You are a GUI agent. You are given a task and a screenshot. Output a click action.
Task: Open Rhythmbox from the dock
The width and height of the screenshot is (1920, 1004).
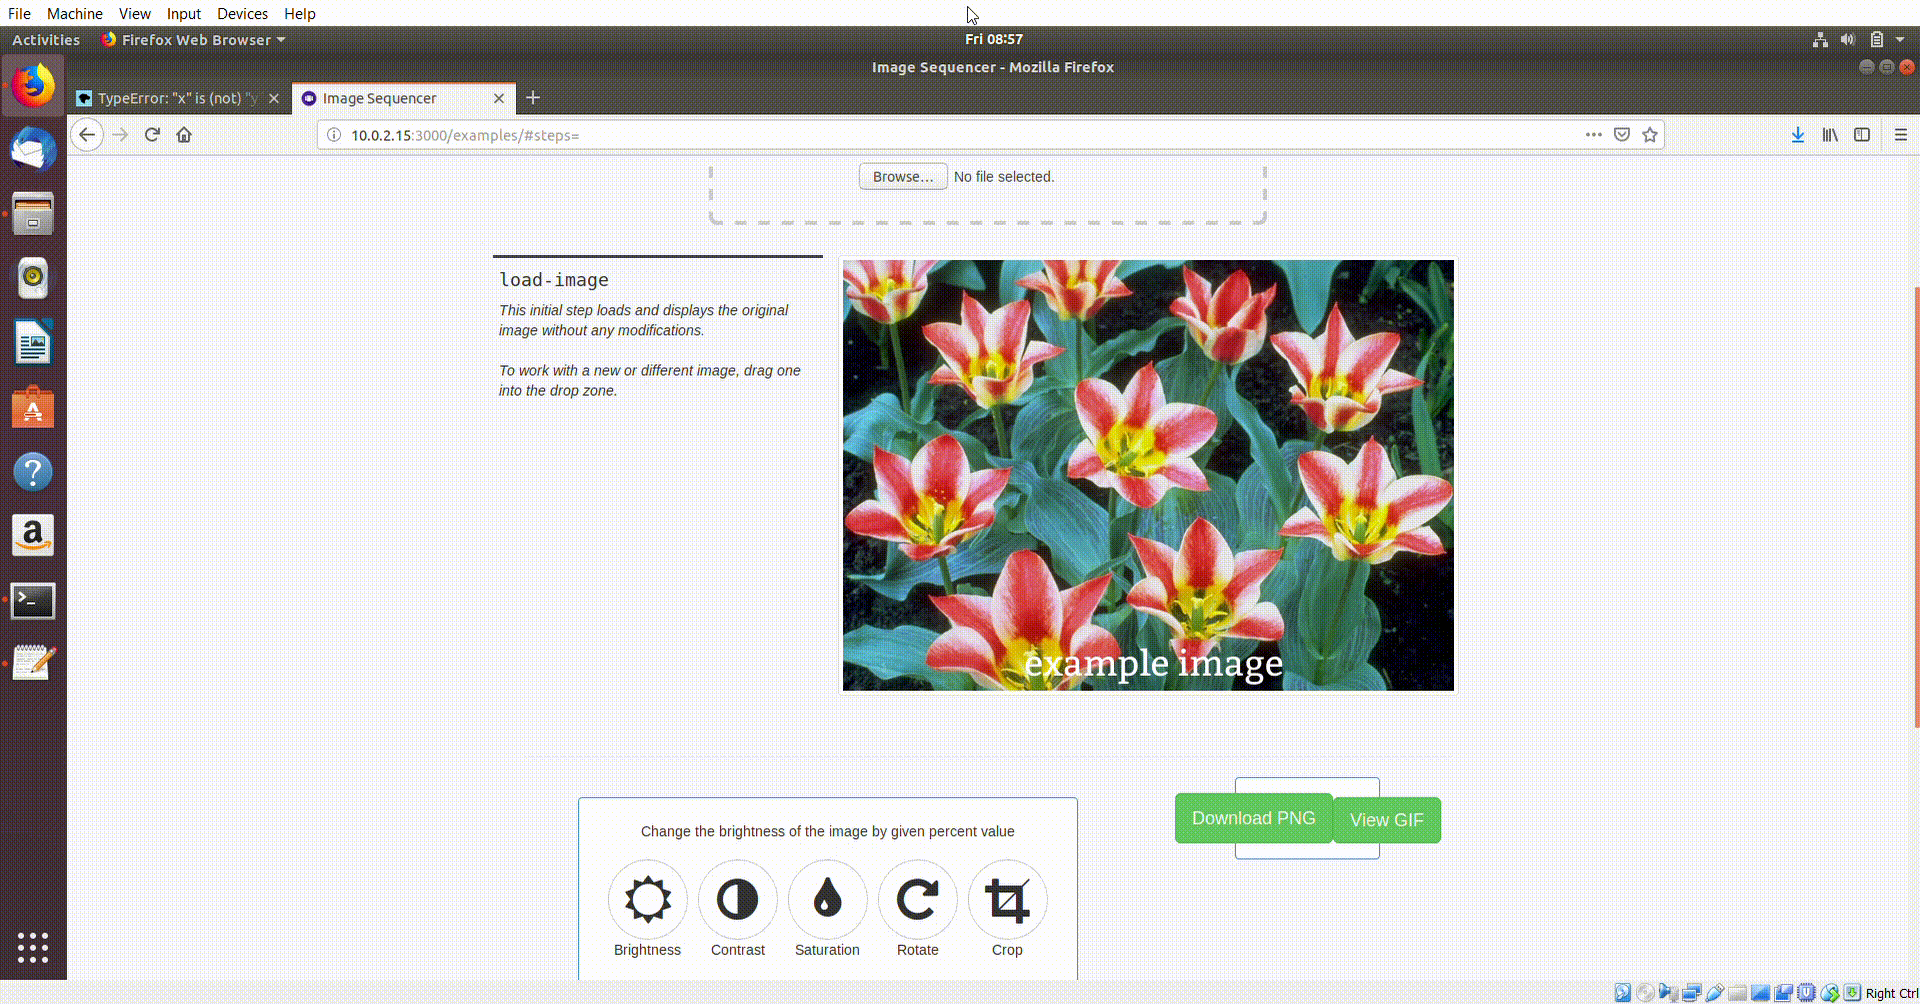pyautogui.click(x=33, y=277)
